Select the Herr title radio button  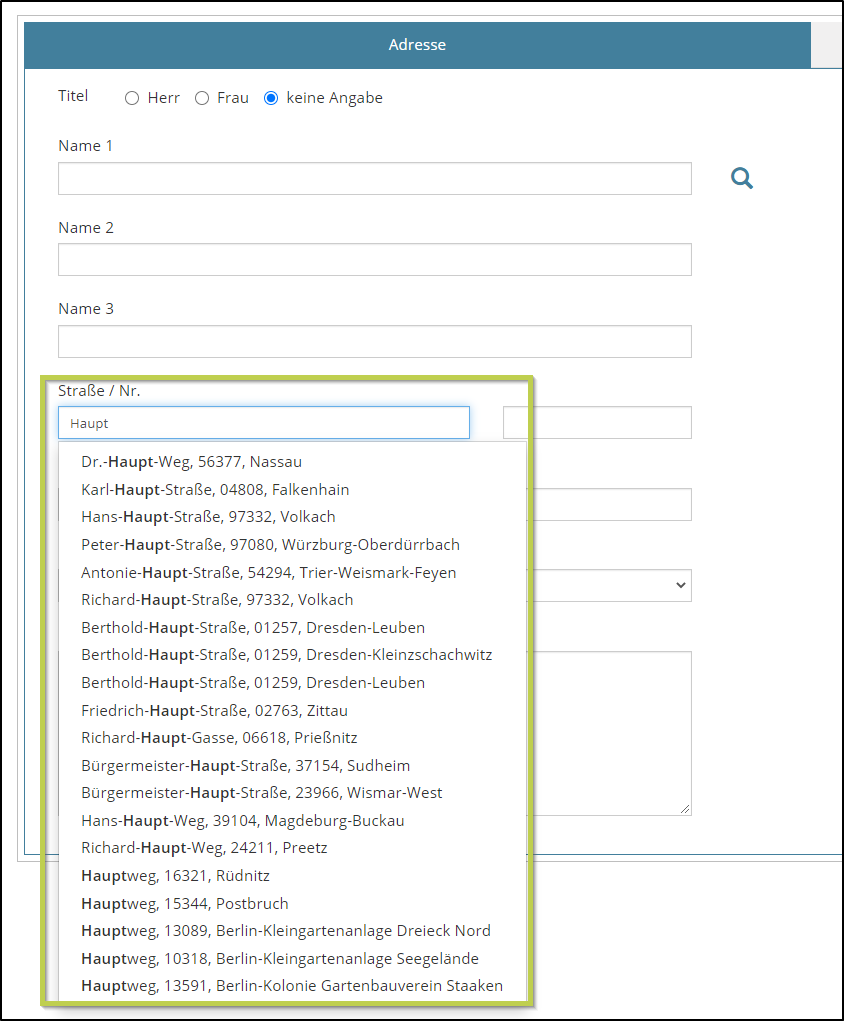pyautogui.click(x=132, y=98)
